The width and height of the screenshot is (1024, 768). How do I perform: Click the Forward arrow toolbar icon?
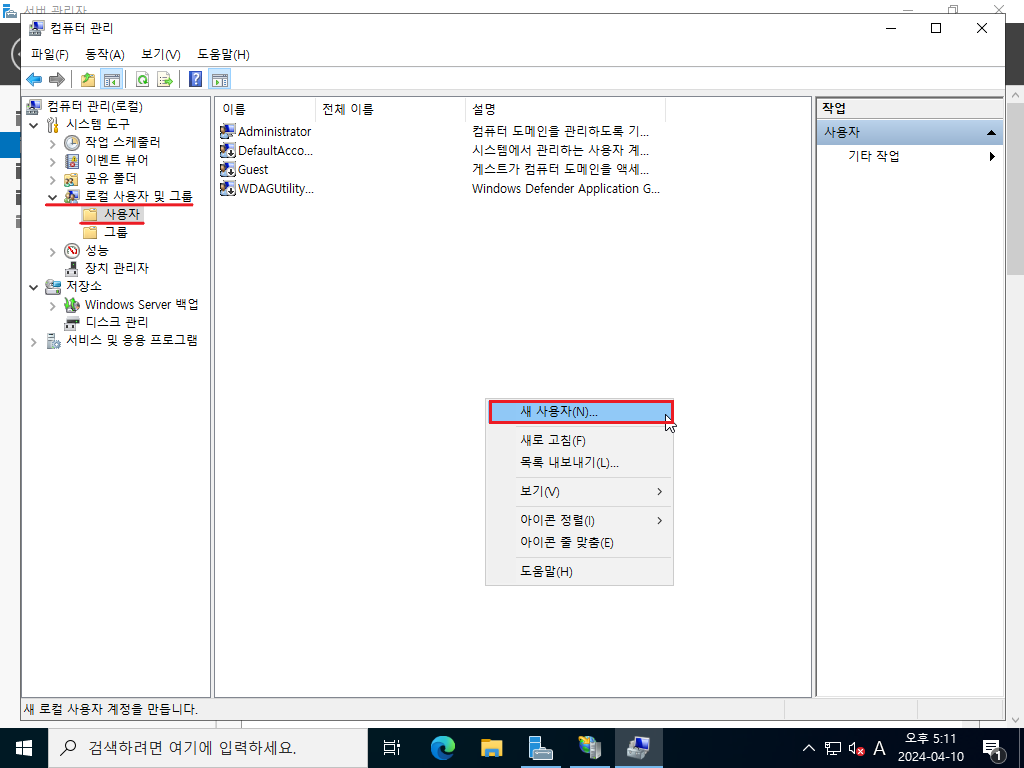point(57,80)
